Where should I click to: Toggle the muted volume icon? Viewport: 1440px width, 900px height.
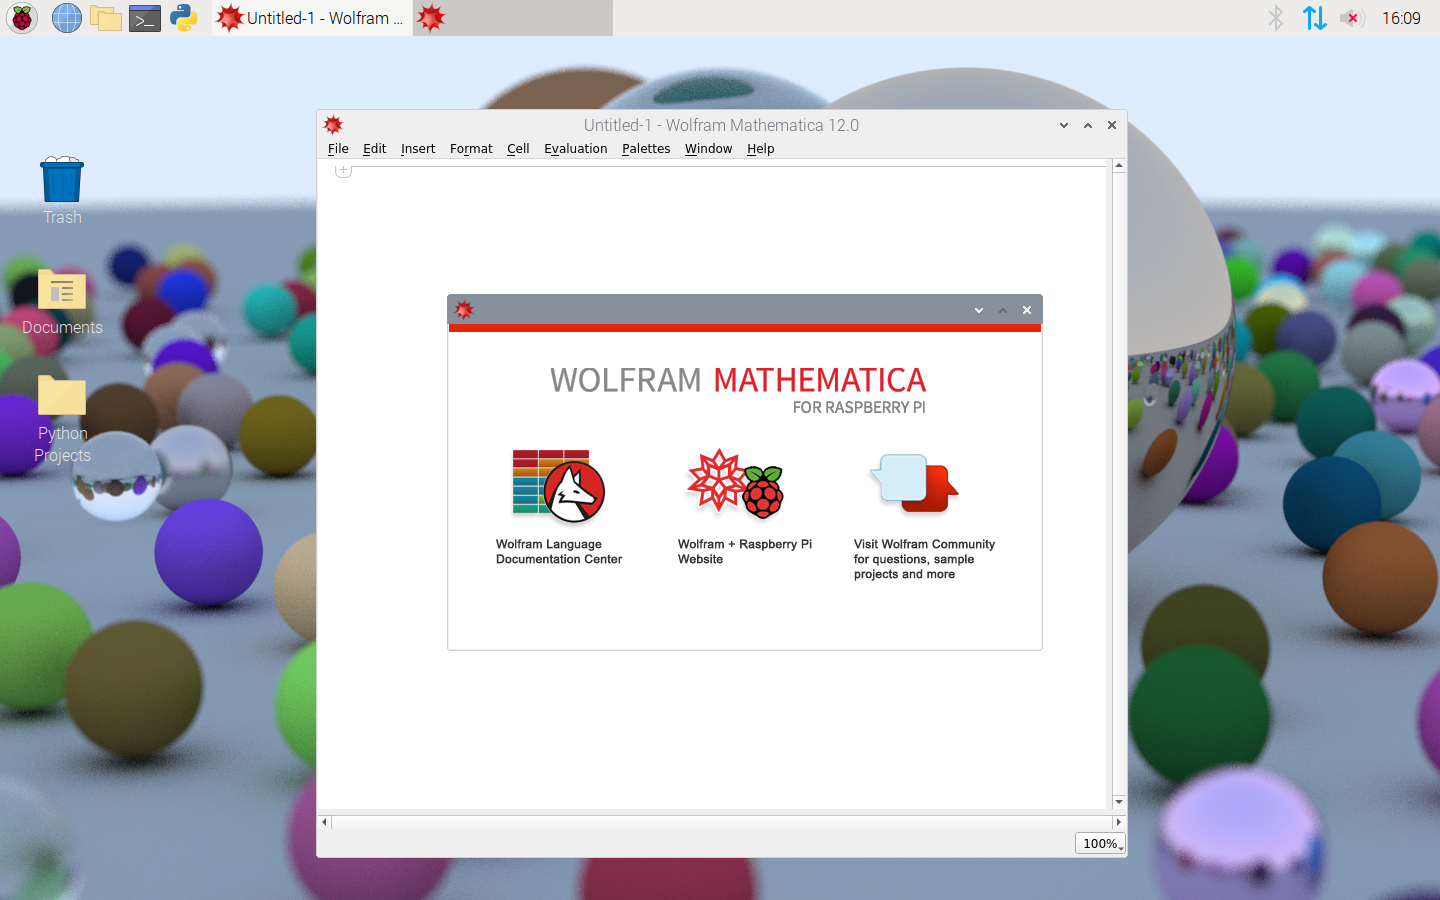pyautogui.click(x=1351, y=18)
